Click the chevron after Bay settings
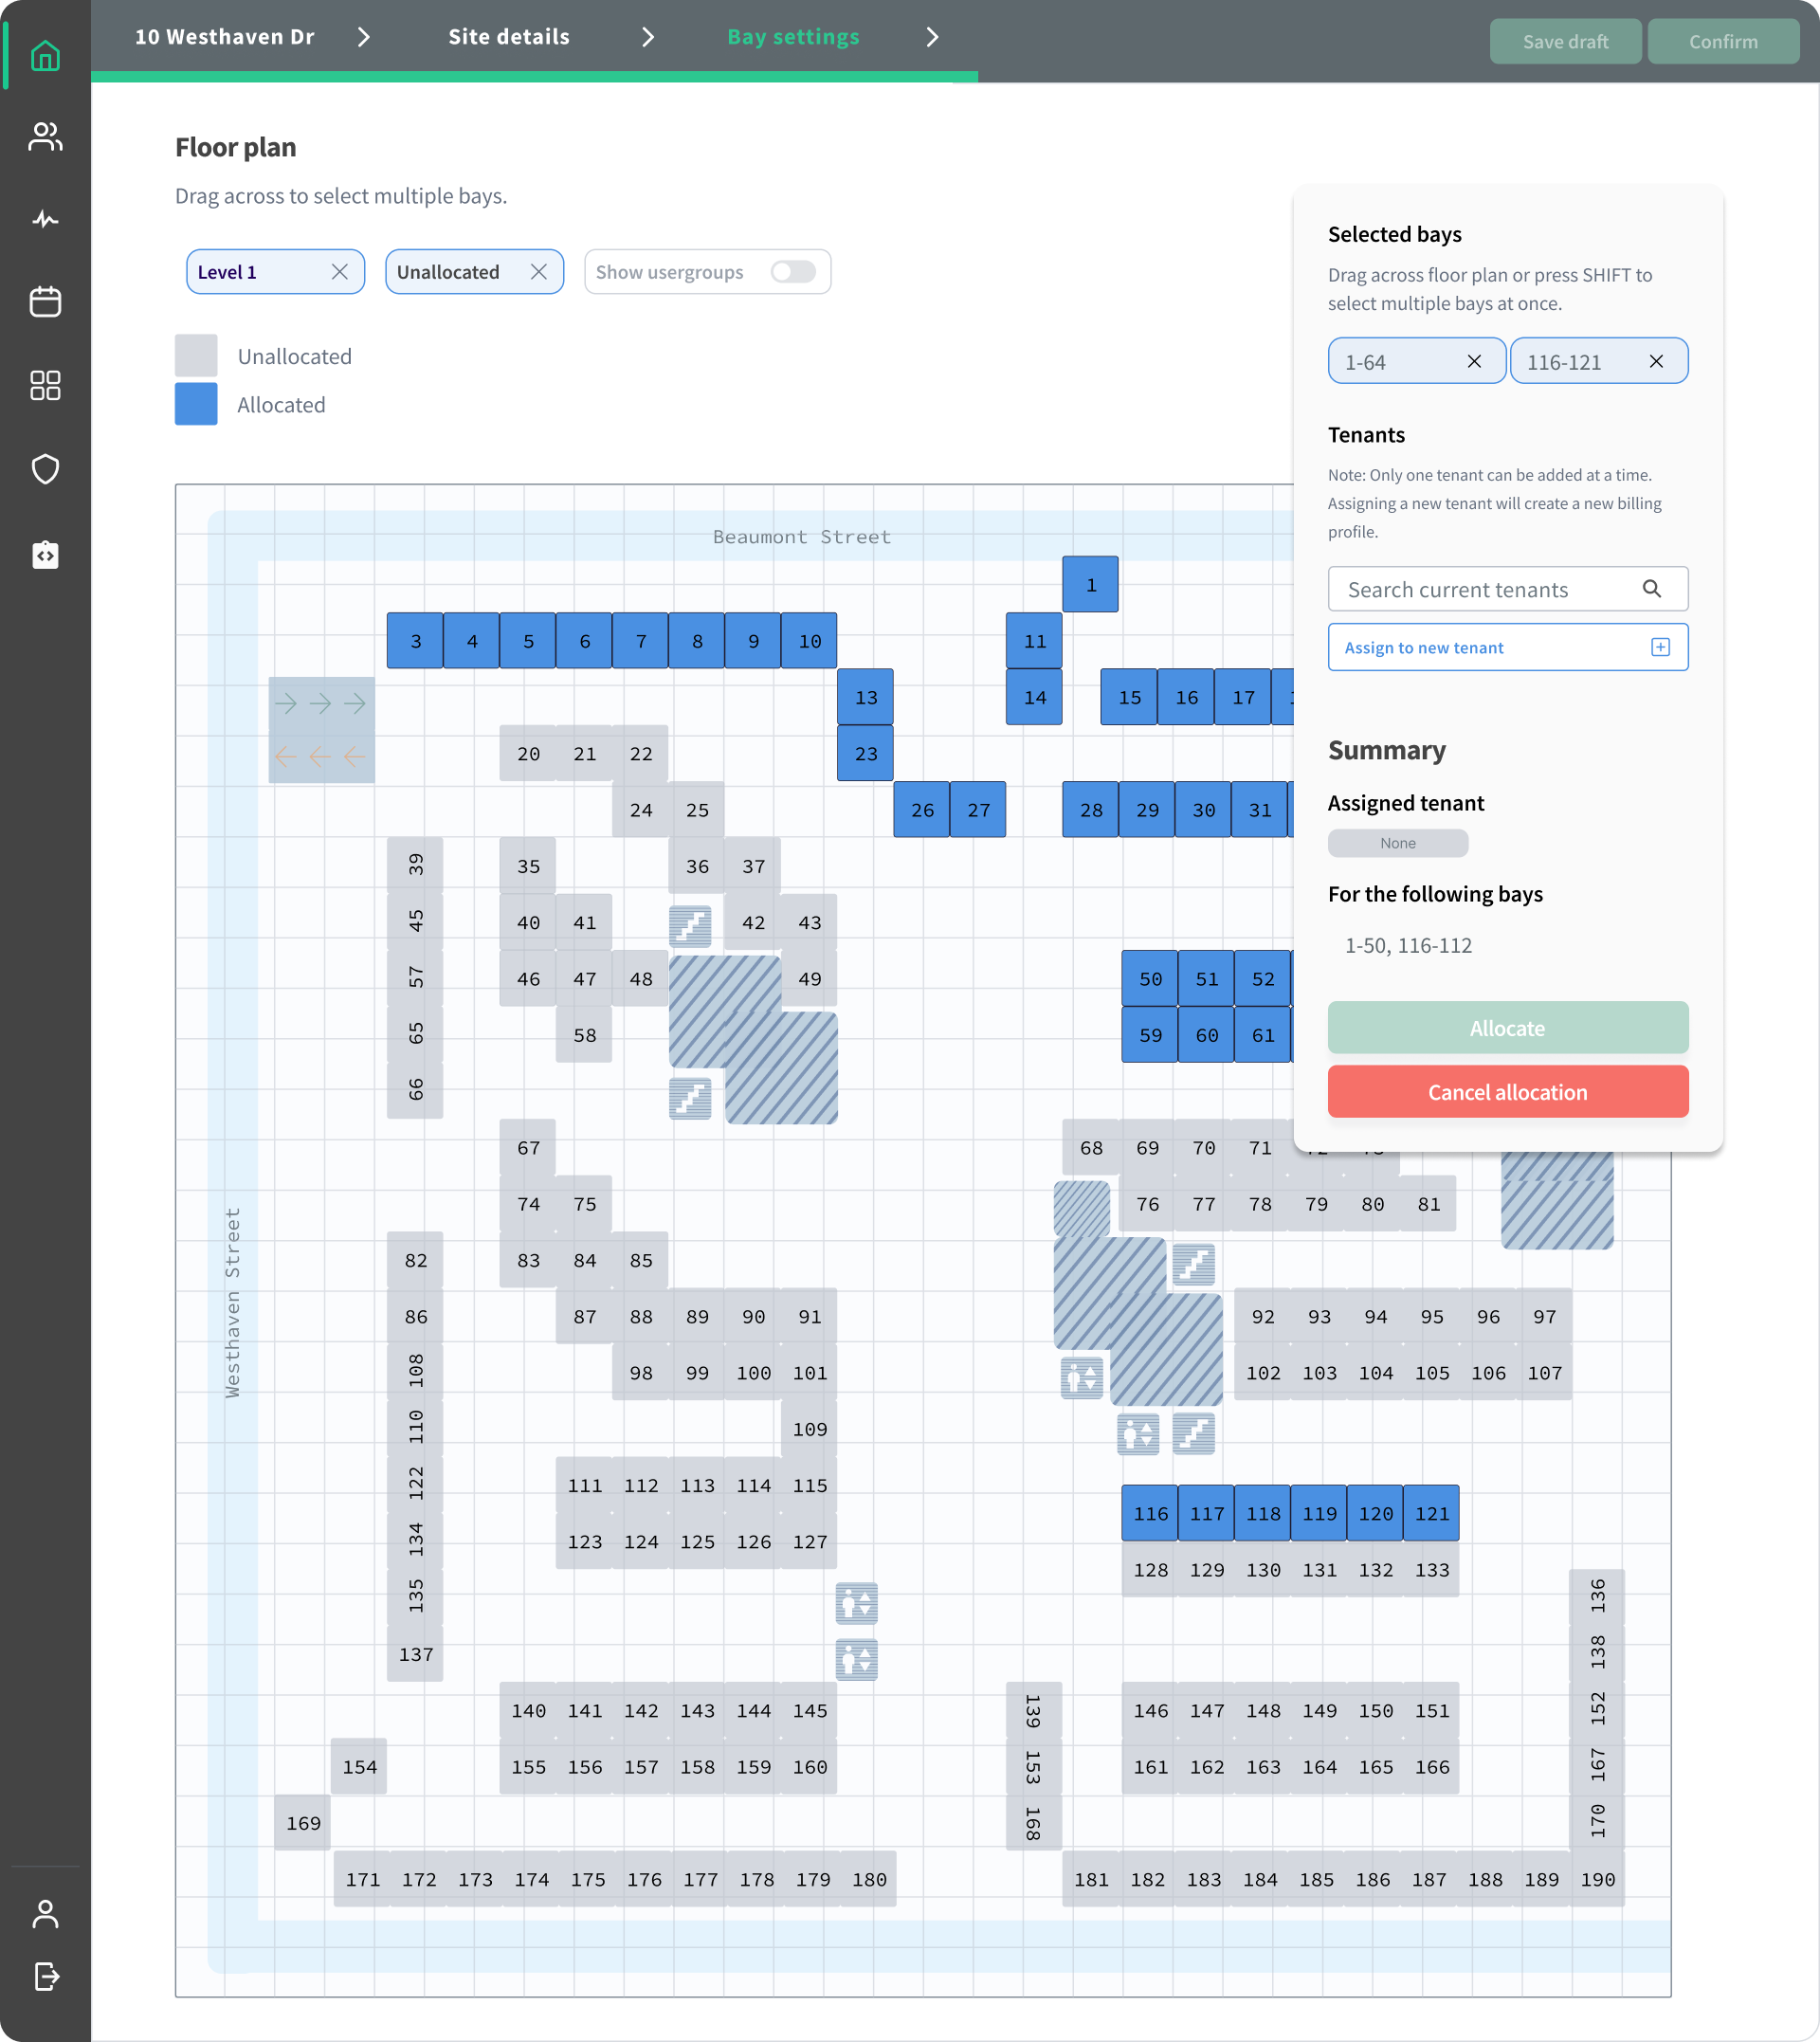This screenshot has width=1820, height=2042. click(932, 37)
